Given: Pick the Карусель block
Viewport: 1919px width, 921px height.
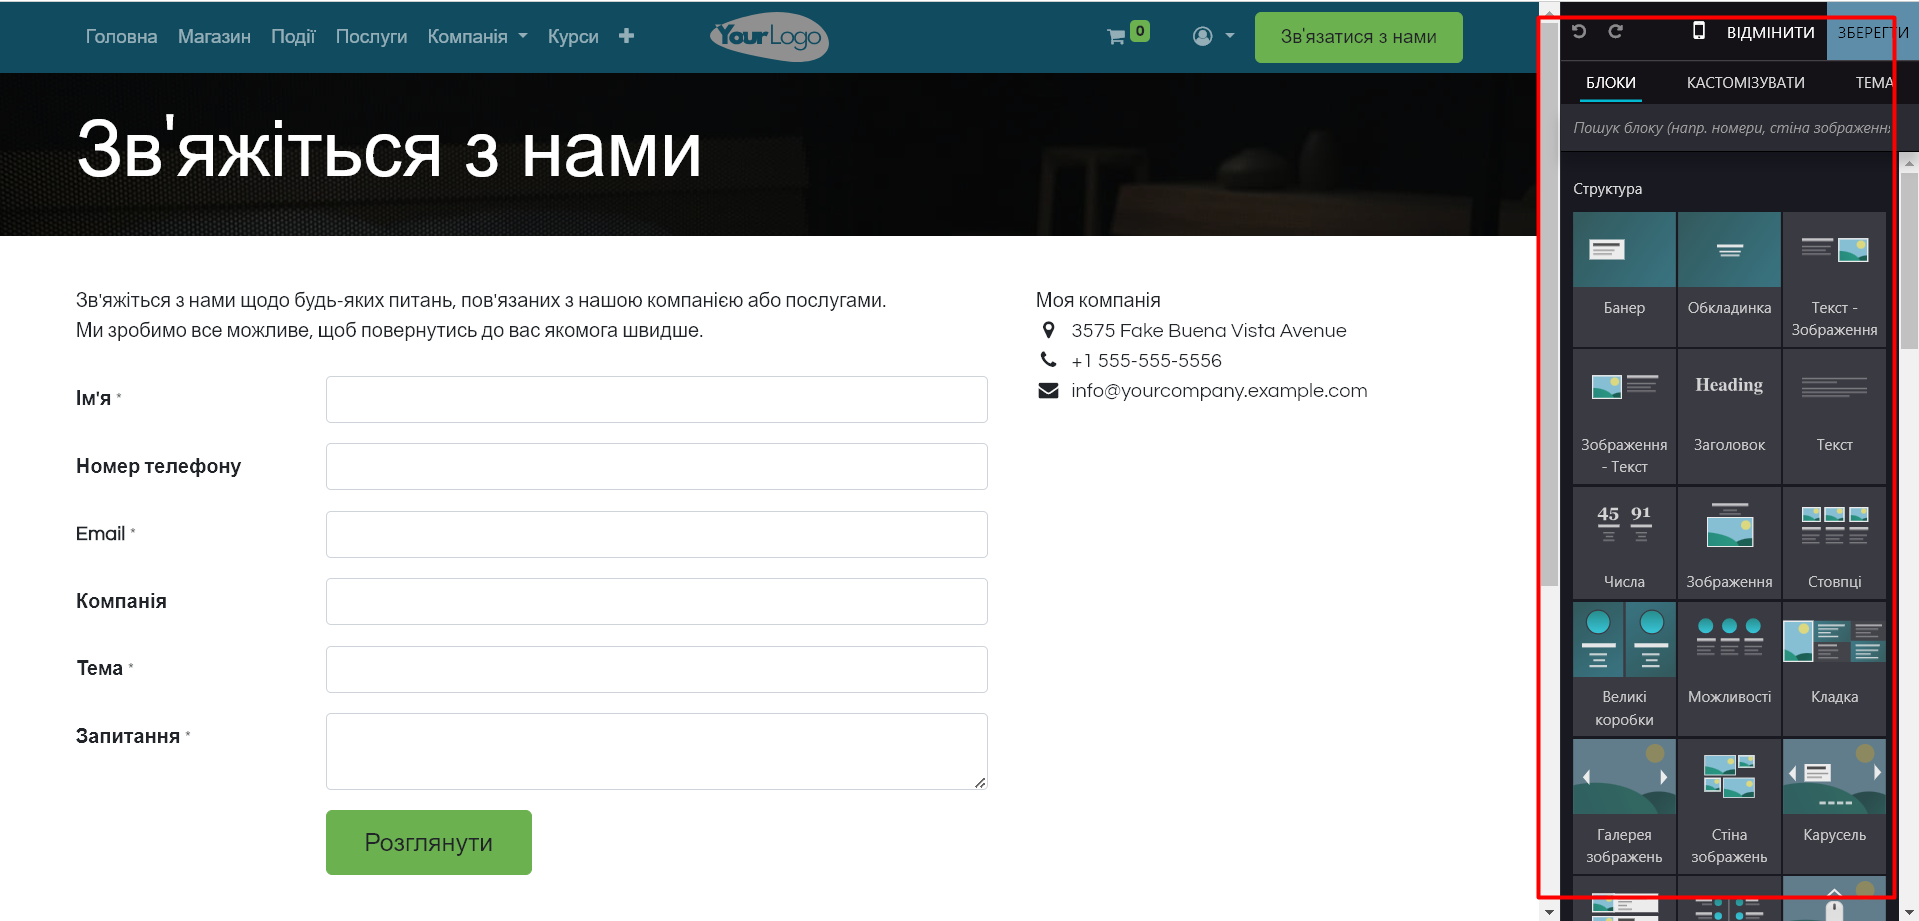Looking at the screenshot, I should coord(1834,793).
